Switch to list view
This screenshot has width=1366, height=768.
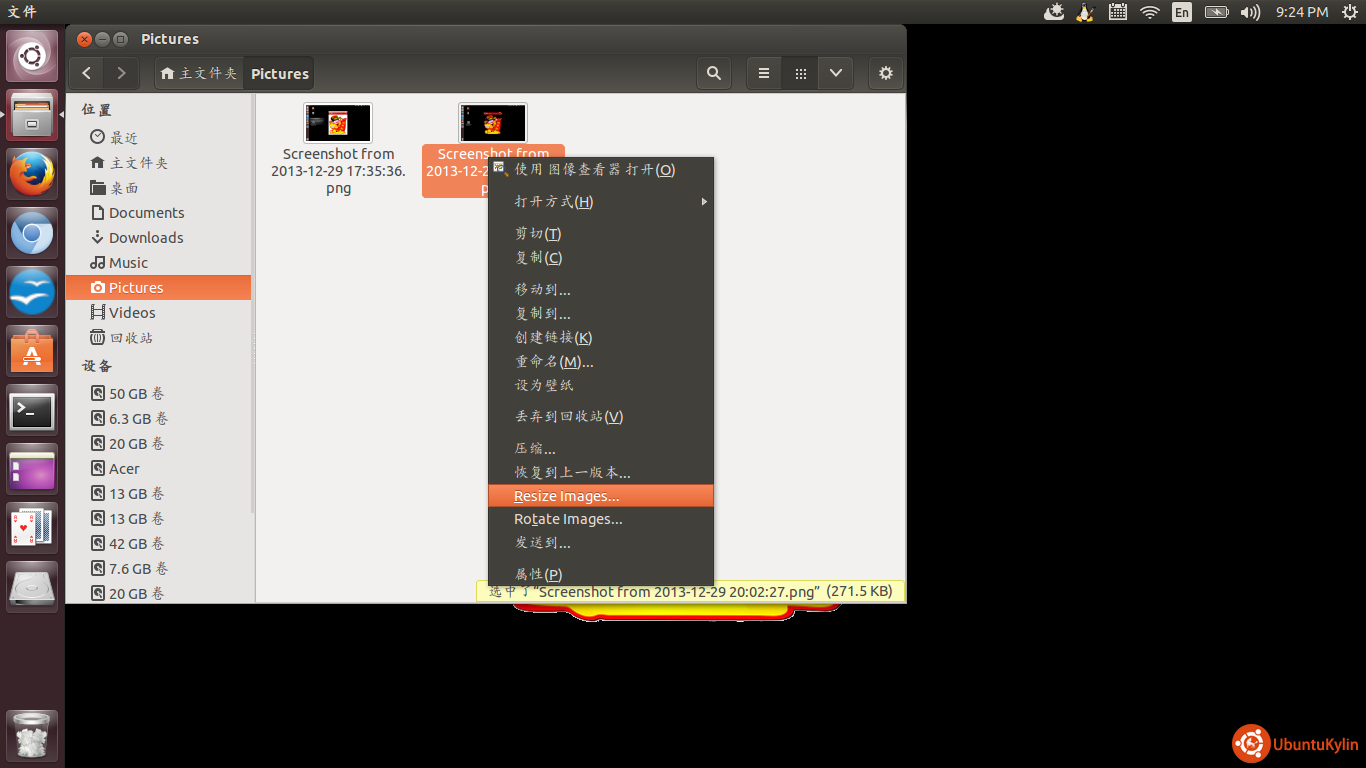(764, 73)
